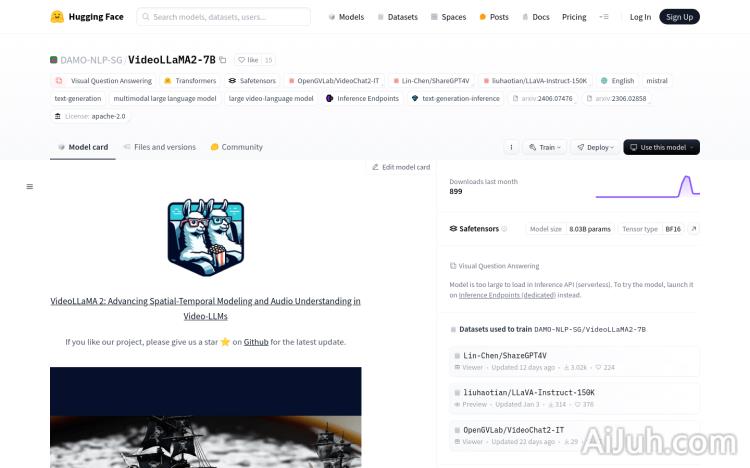The image size is (750, 468).
Task: Open the additional navigation menu icon
Action: click(603, 17)
